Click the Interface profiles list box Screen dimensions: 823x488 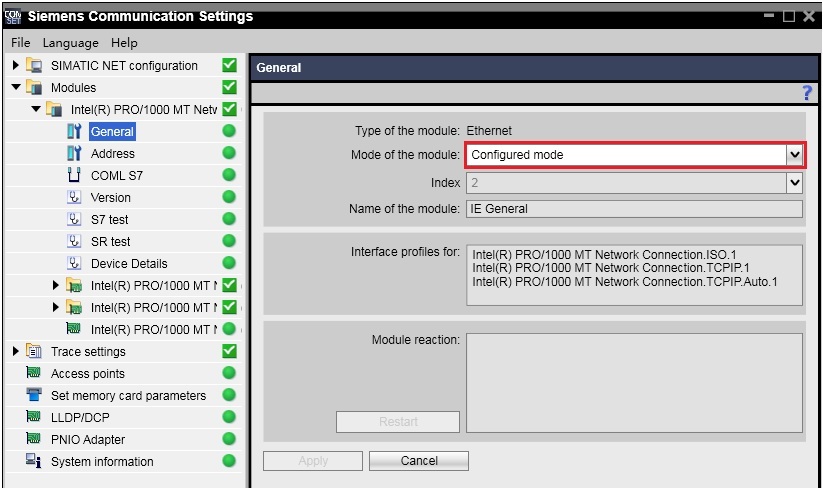634,275
